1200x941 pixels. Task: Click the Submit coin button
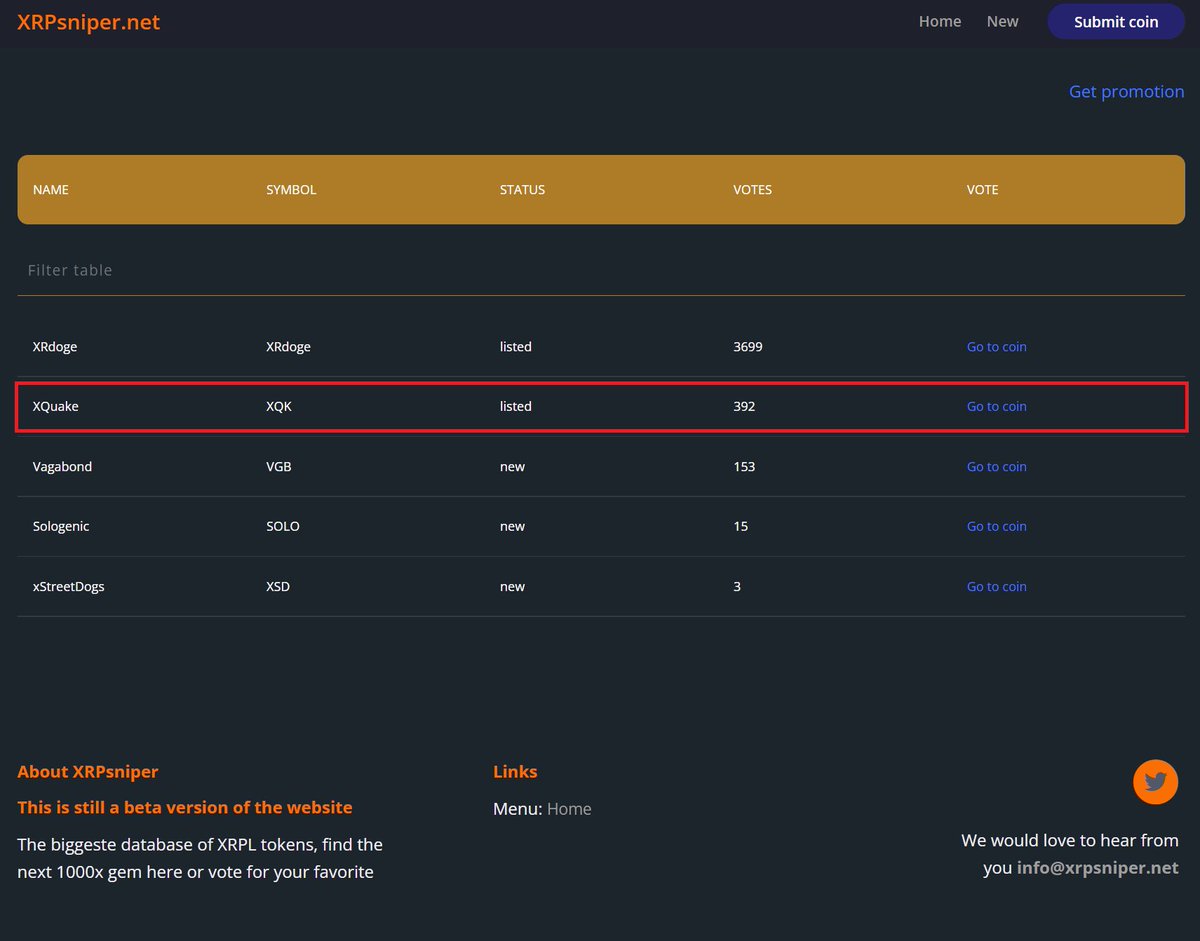(1116, 21)
